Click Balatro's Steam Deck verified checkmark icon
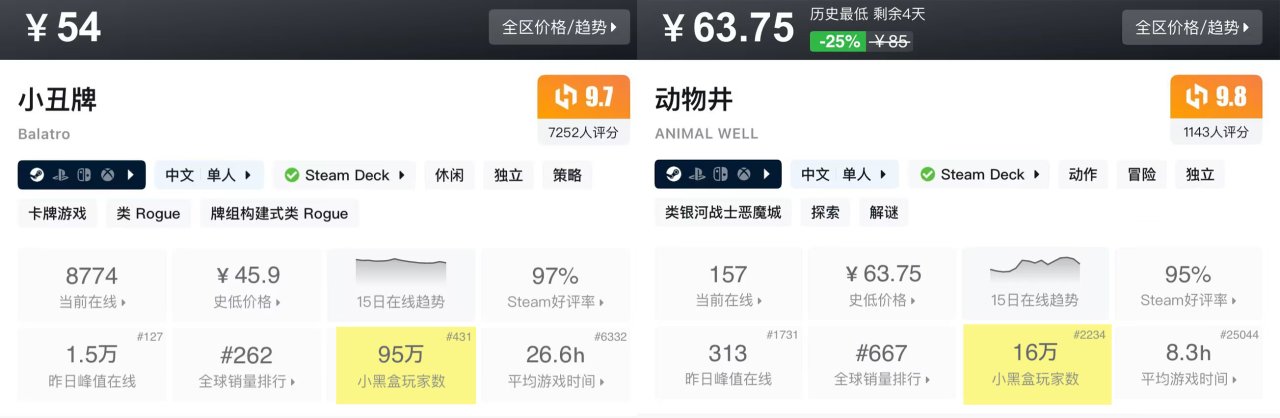 [292, 175]
